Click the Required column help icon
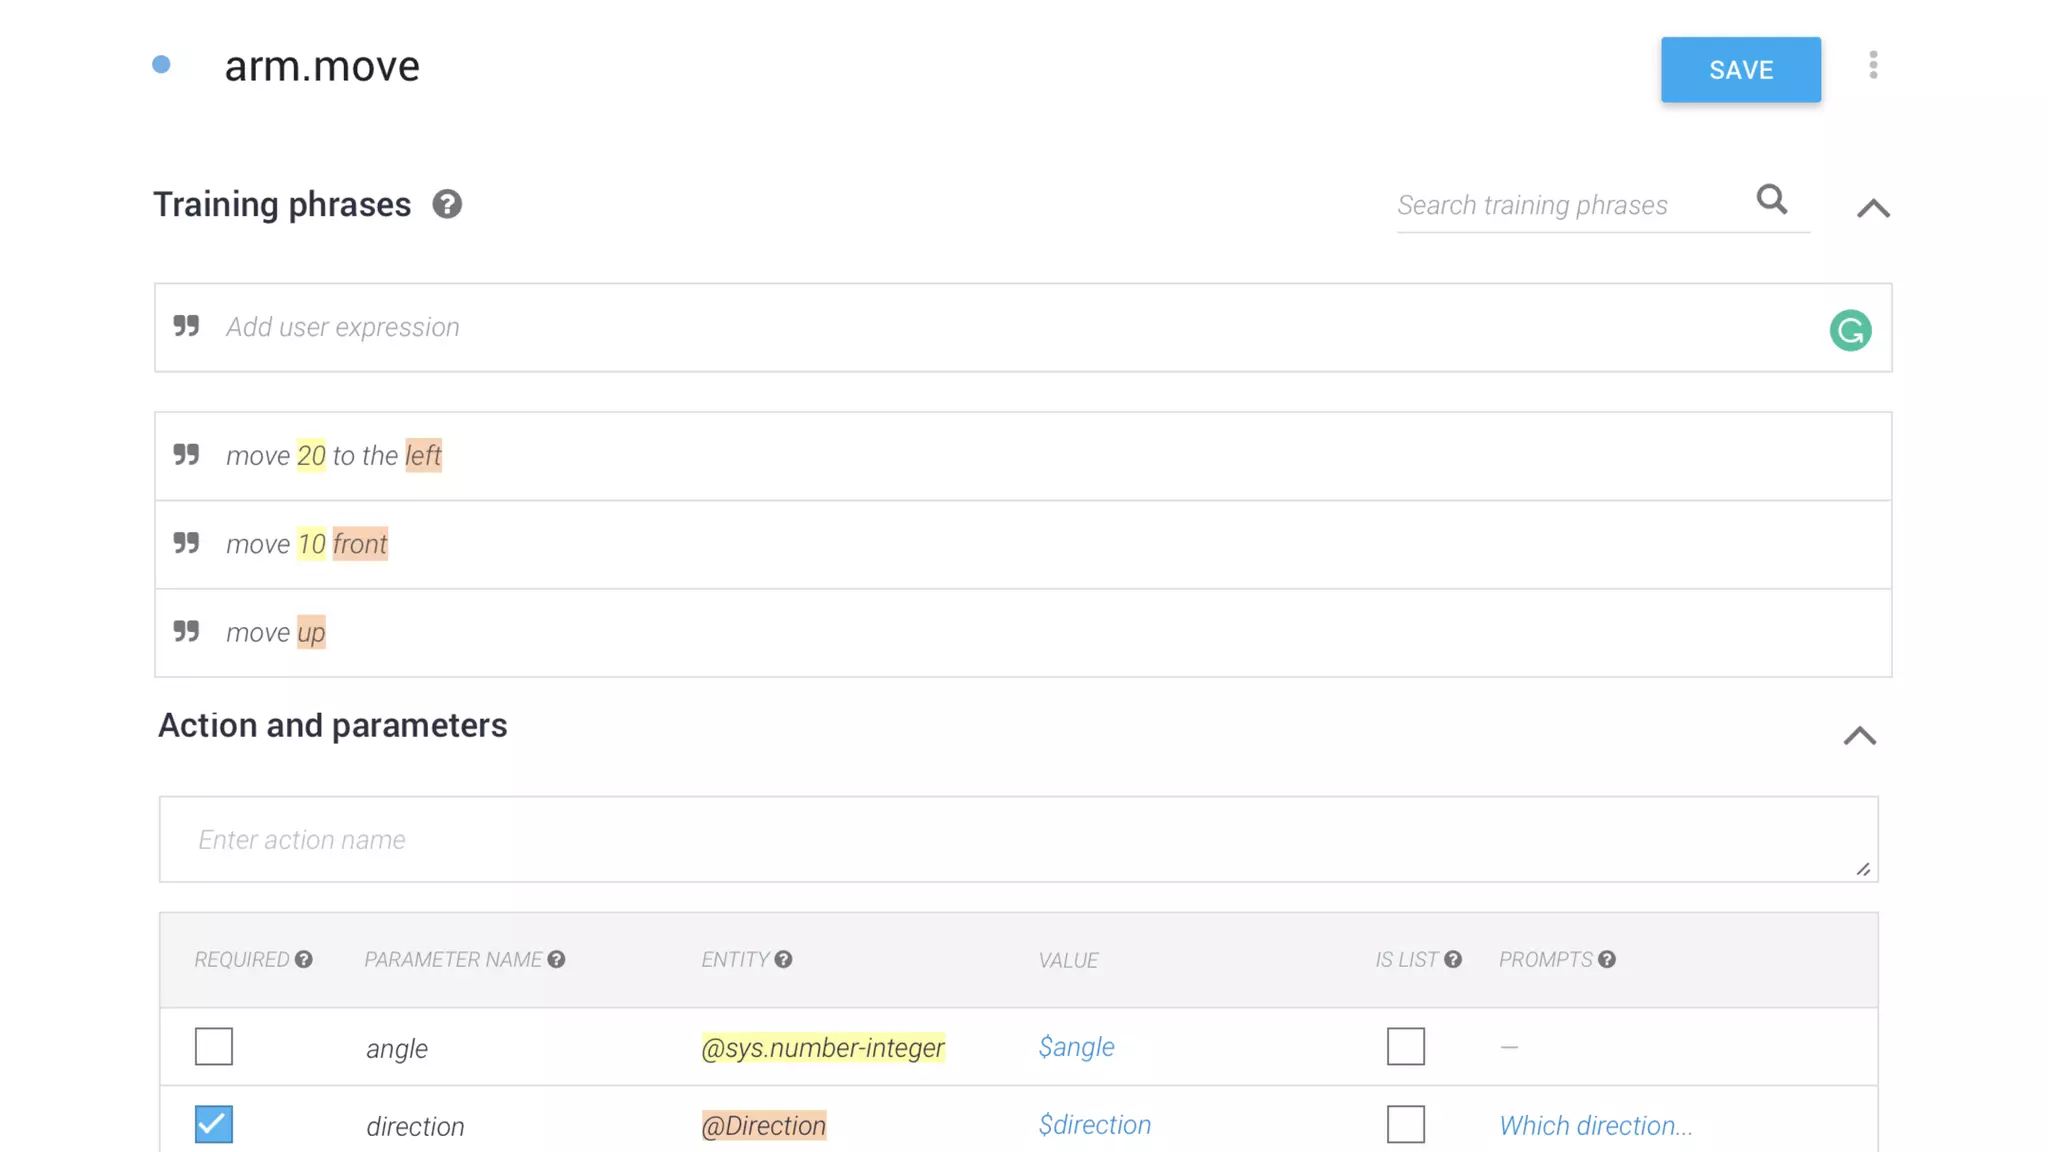The image size is (2048, 1152). pyautogui.click(x=304, y=959)
